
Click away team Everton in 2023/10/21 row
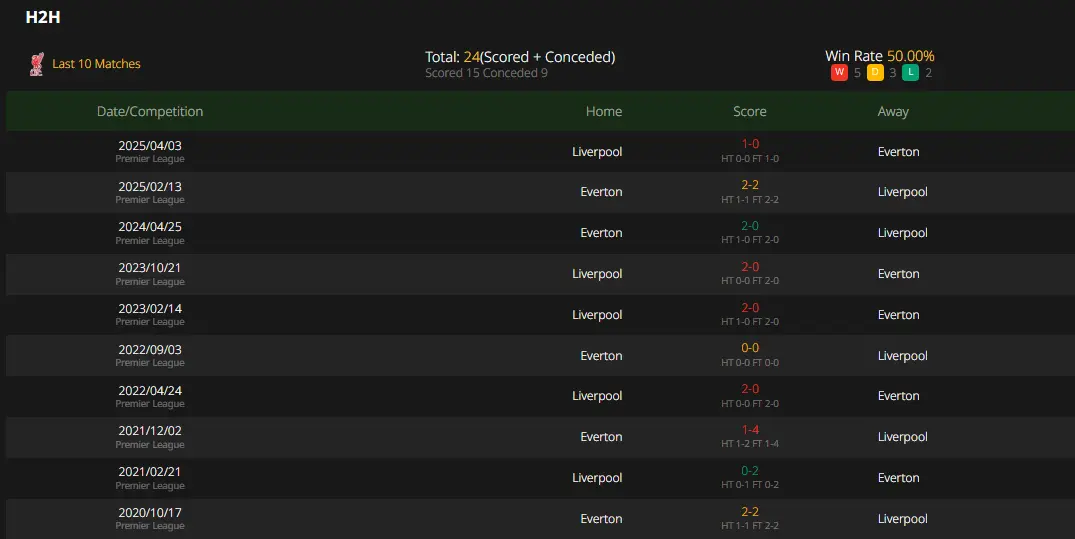coord(898,274)
